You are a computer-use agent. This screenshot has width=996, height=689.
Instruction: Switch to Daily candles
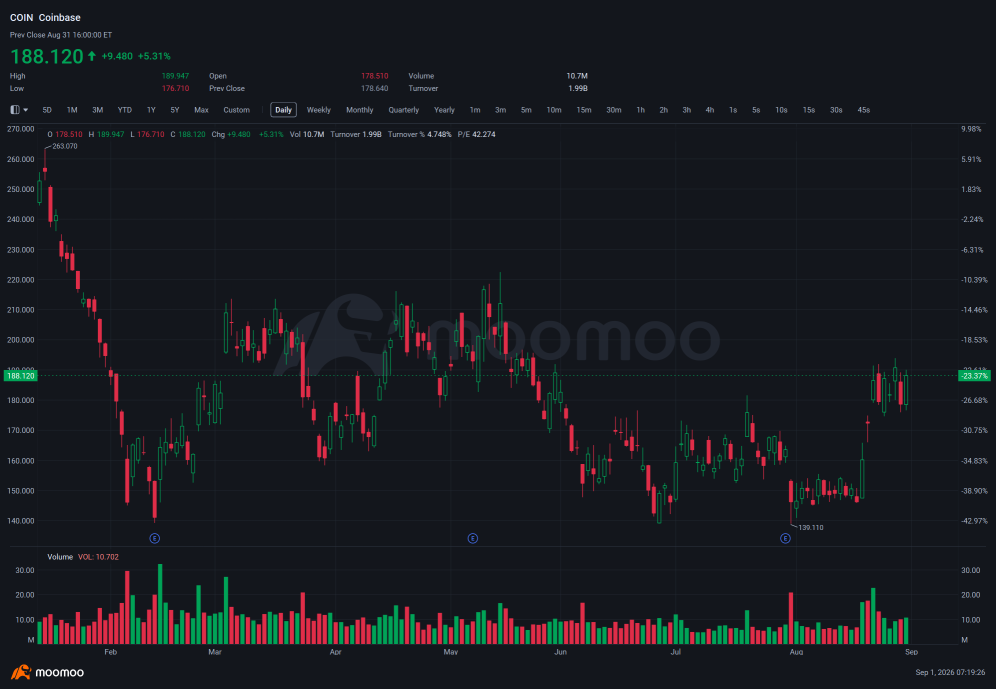pyautogui.click(x=283, y=110)
